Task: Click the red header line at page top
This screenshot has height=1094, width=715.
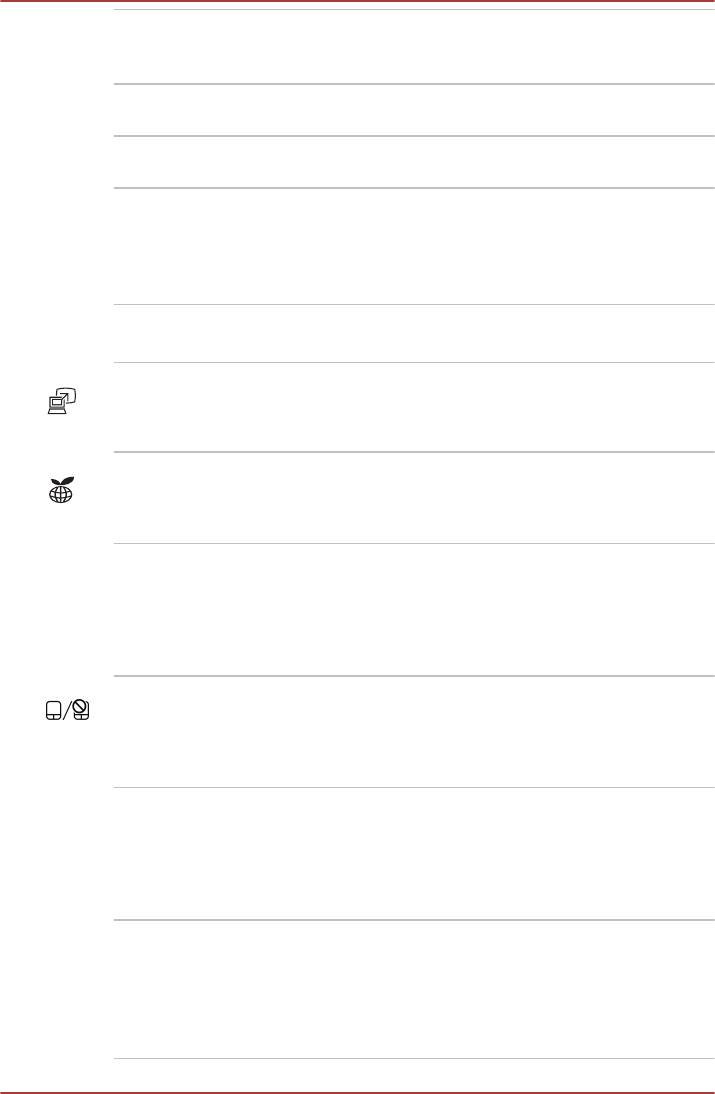Action: click(x=357, y=2)
